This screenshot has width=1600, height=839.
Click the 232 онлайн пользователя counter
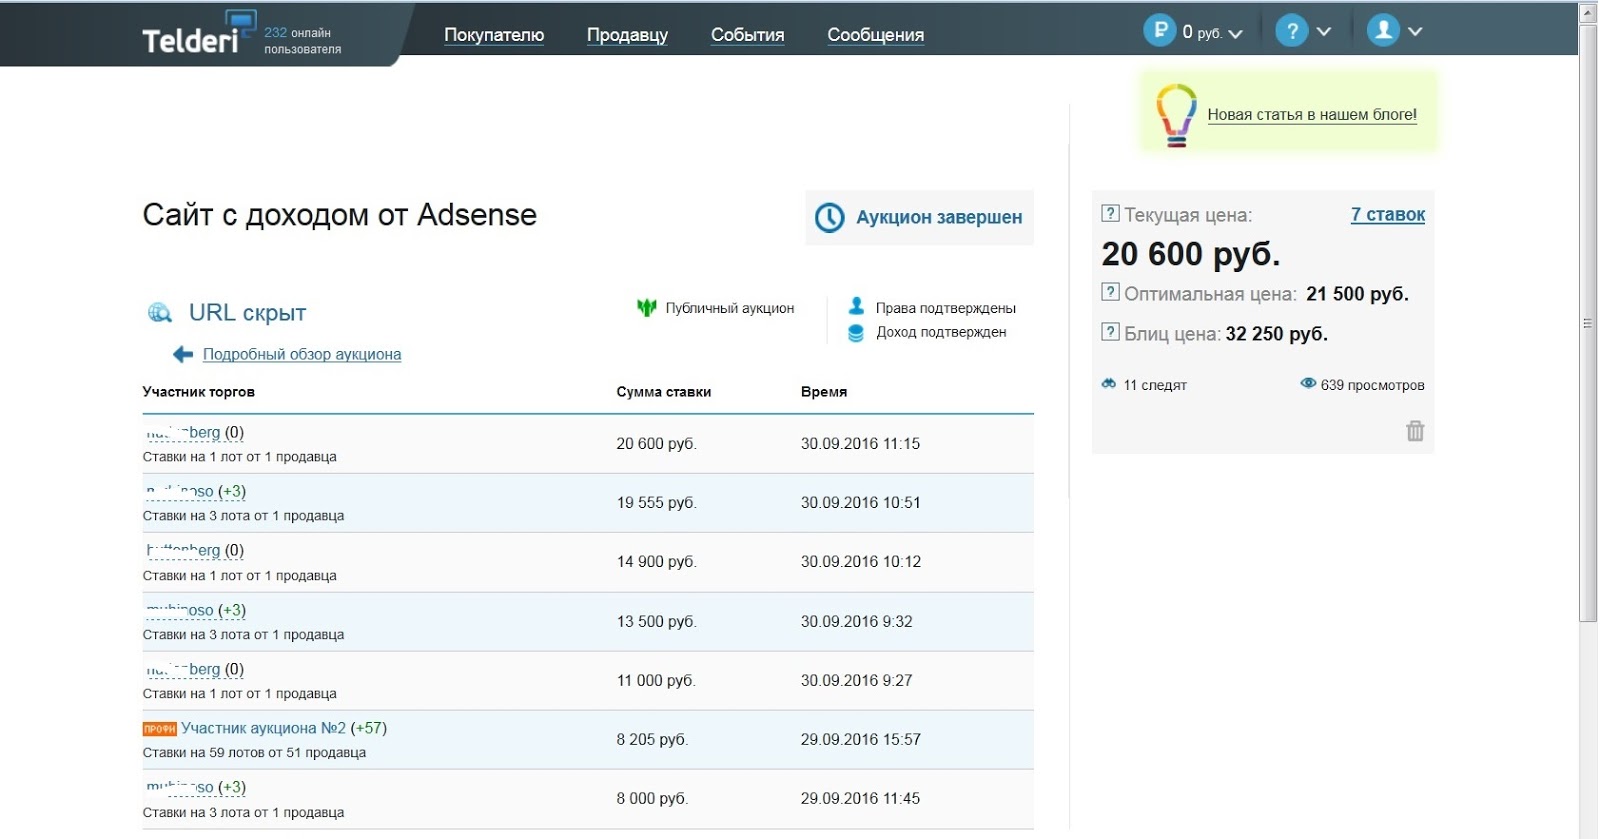(303, 40)
